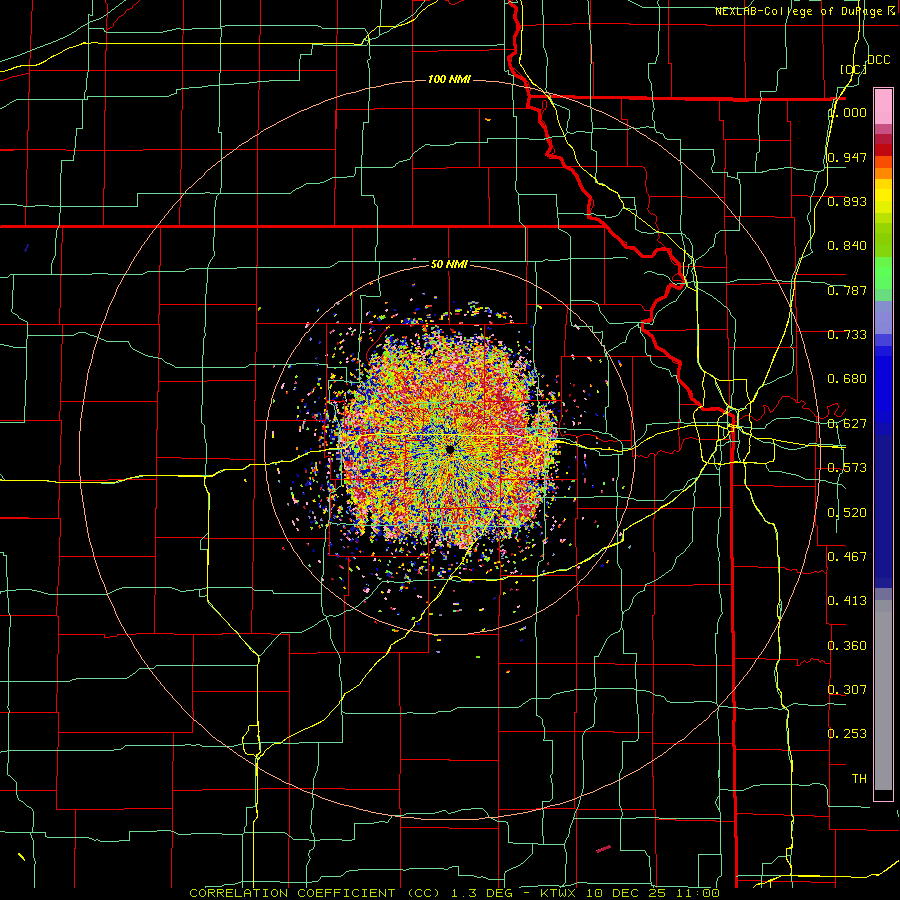
Task: Click the '[CC]' label above the color scale
Action: click(853, 69)
